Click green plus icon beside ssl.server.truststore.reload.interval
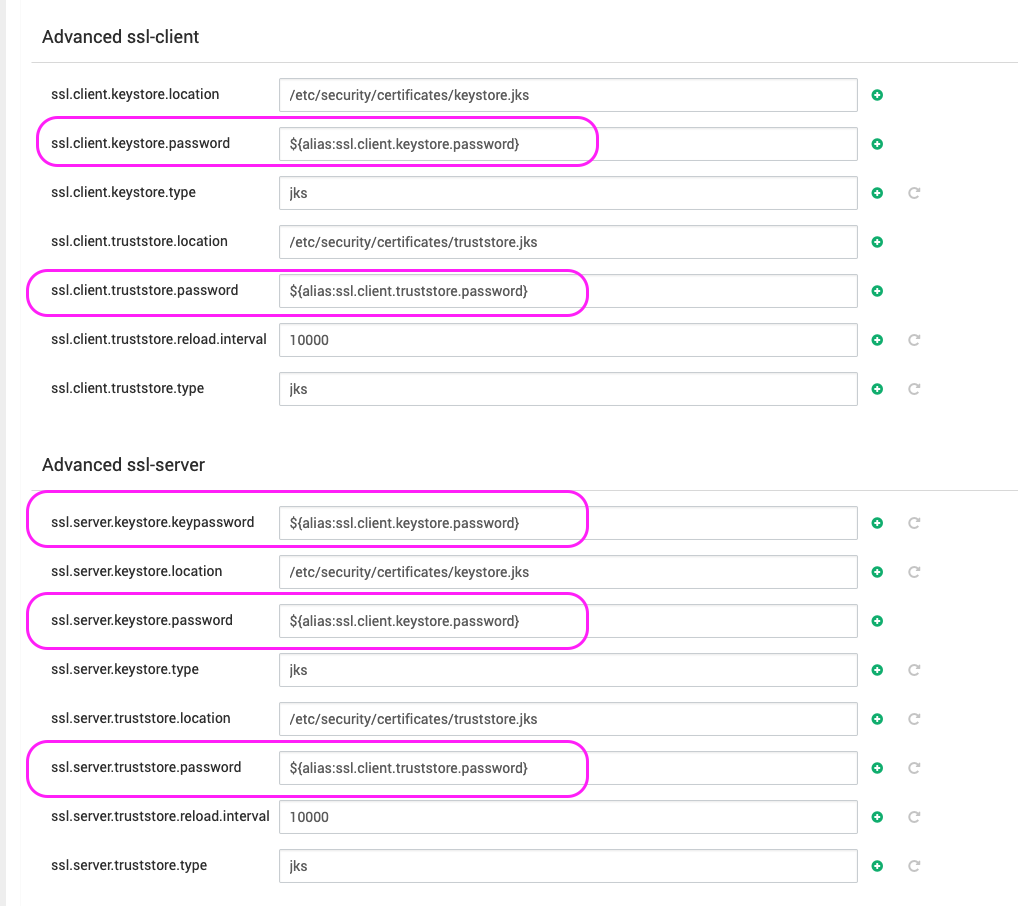1018x906 pixels. pyautogui.click(x=877, y=817)
